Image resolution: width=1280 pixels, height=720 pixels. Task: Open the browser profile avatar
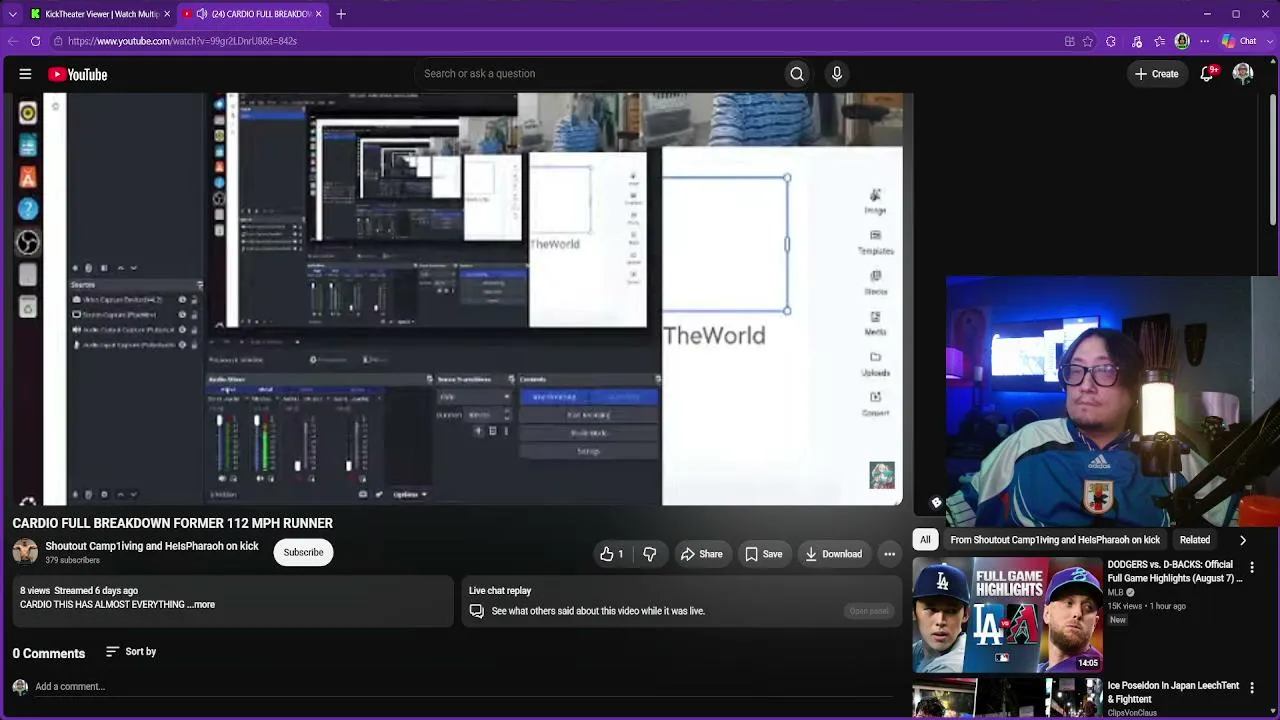[x=1182, y=41]
